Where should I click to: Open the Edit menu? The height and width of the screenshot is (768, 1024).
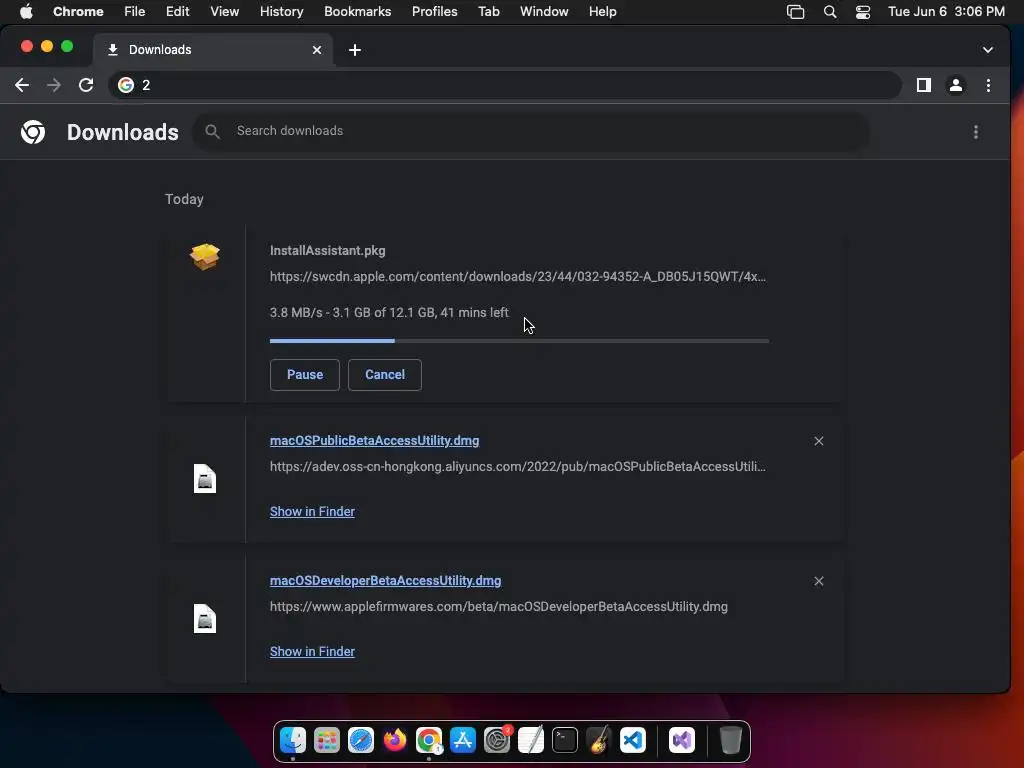[x=177, y=12]
